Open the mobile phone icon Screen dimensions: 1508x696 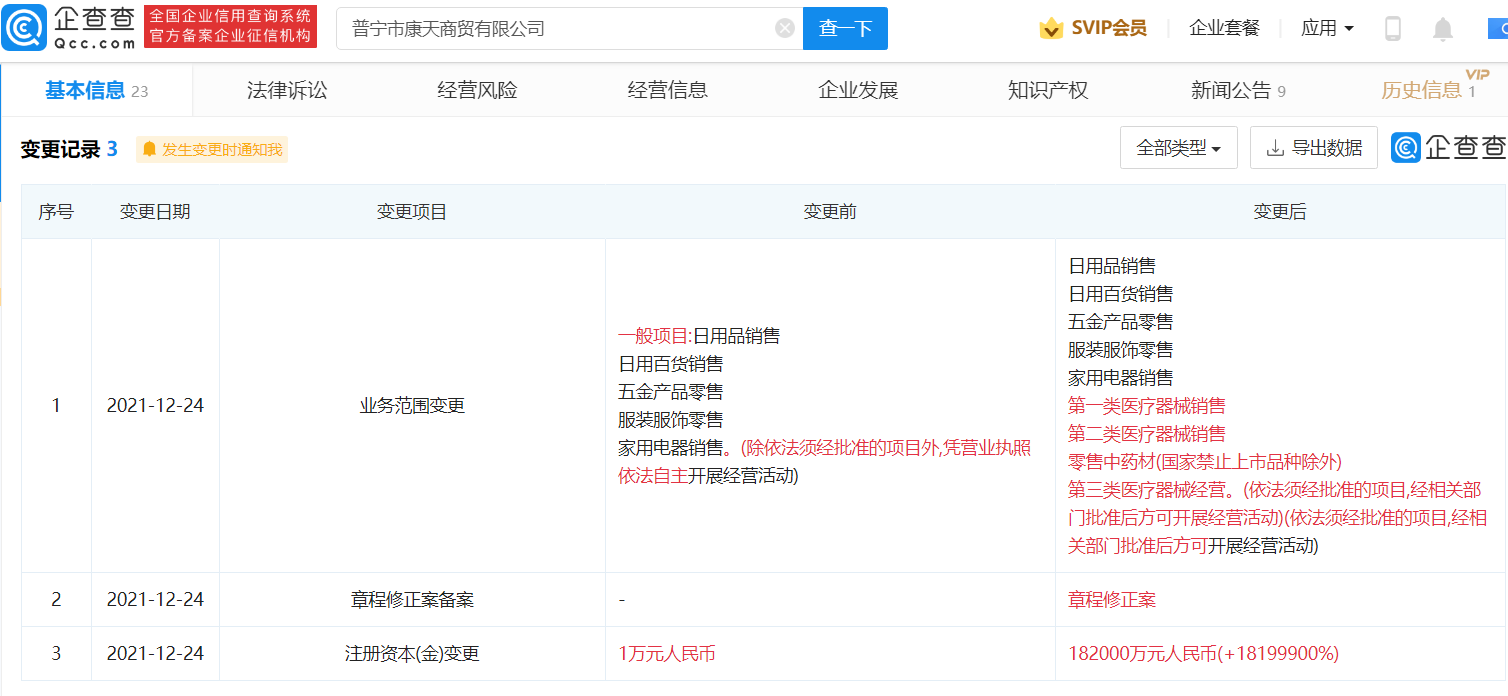[1392, 29]
